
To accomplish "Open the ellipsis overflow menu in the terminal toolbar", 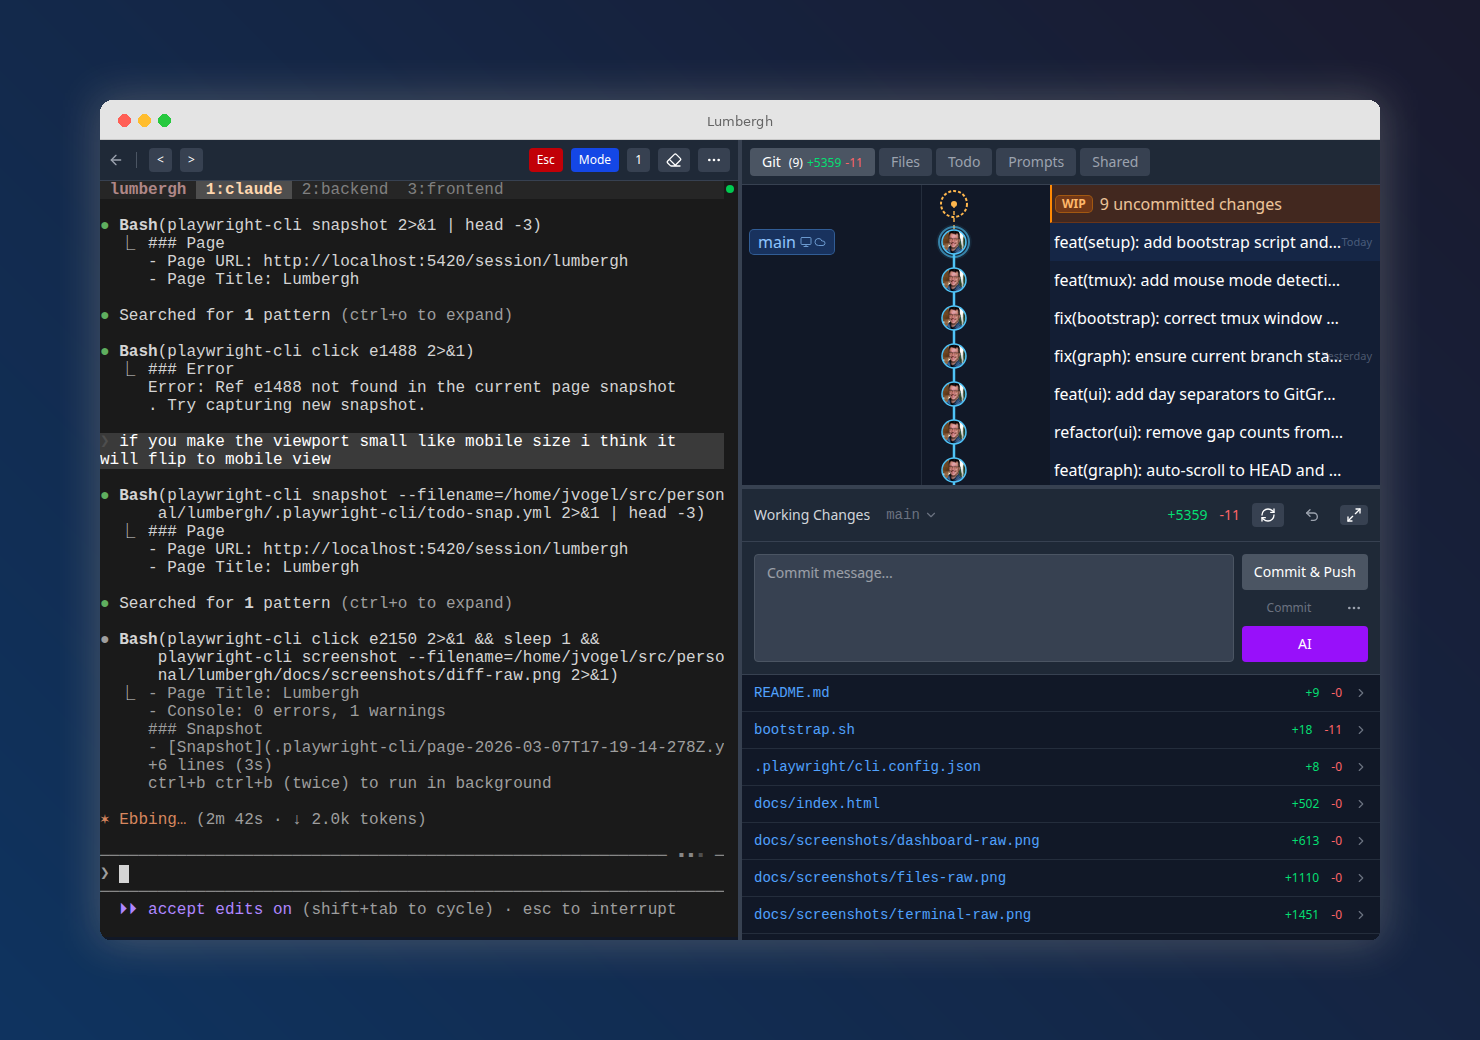I will pos(714,159).
